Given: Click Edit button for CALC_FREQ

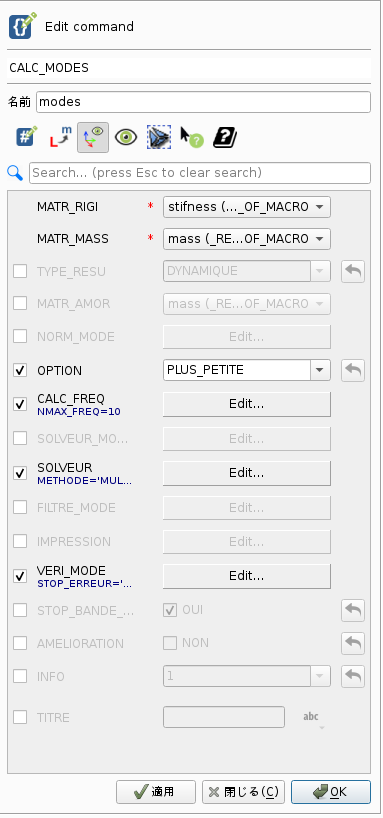Looking at the screenshot, I should click(247, 404).
